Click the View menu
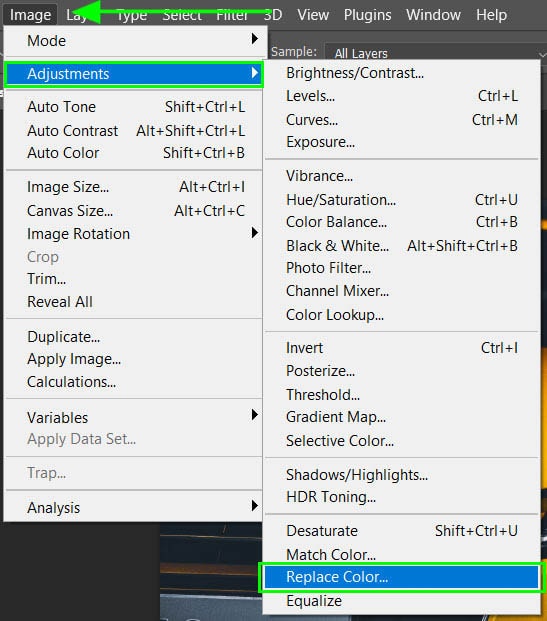The image size is (547, 621). pos(313,15)
